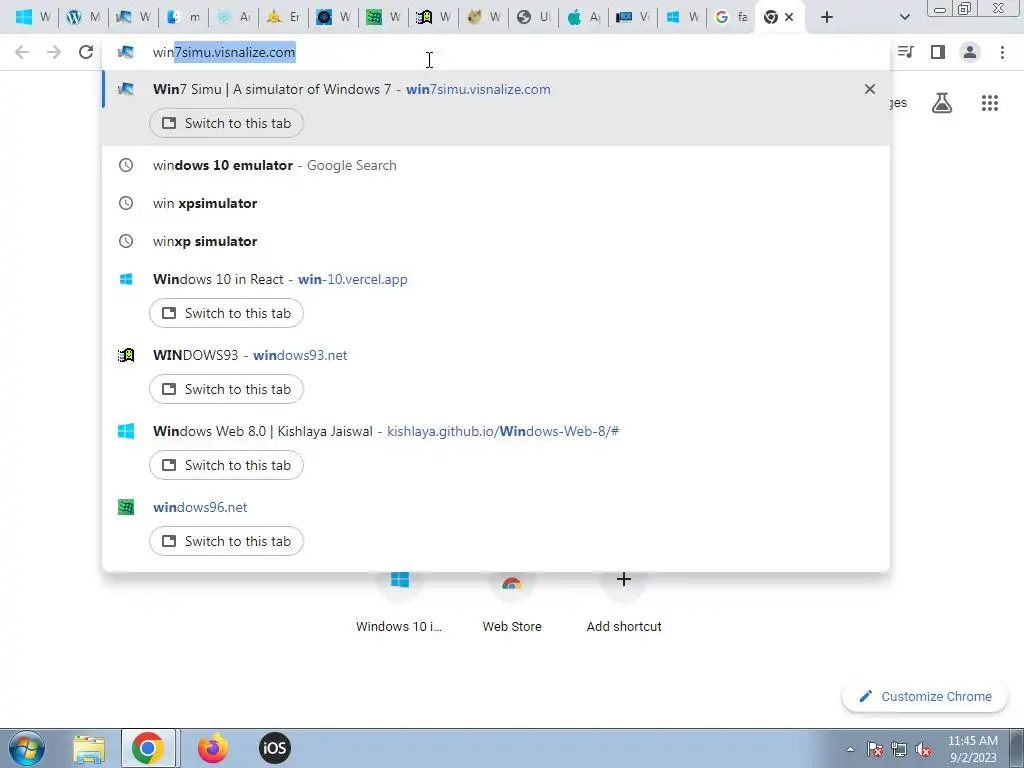Click Switch to this tab under WINDOWS93
The image size is (1024, 768).
(227, 389)
